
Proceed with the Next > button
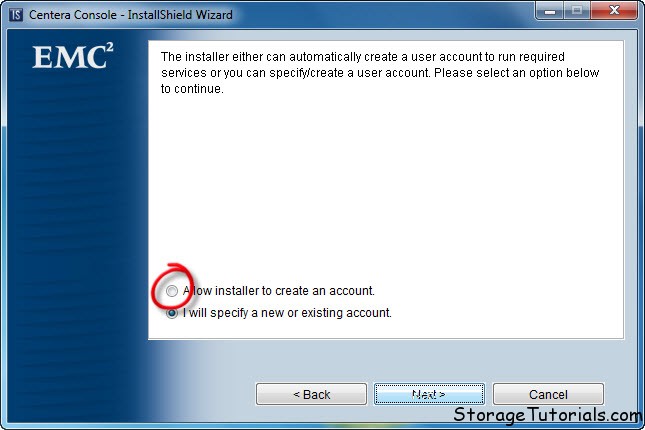[x=429, y=394]
